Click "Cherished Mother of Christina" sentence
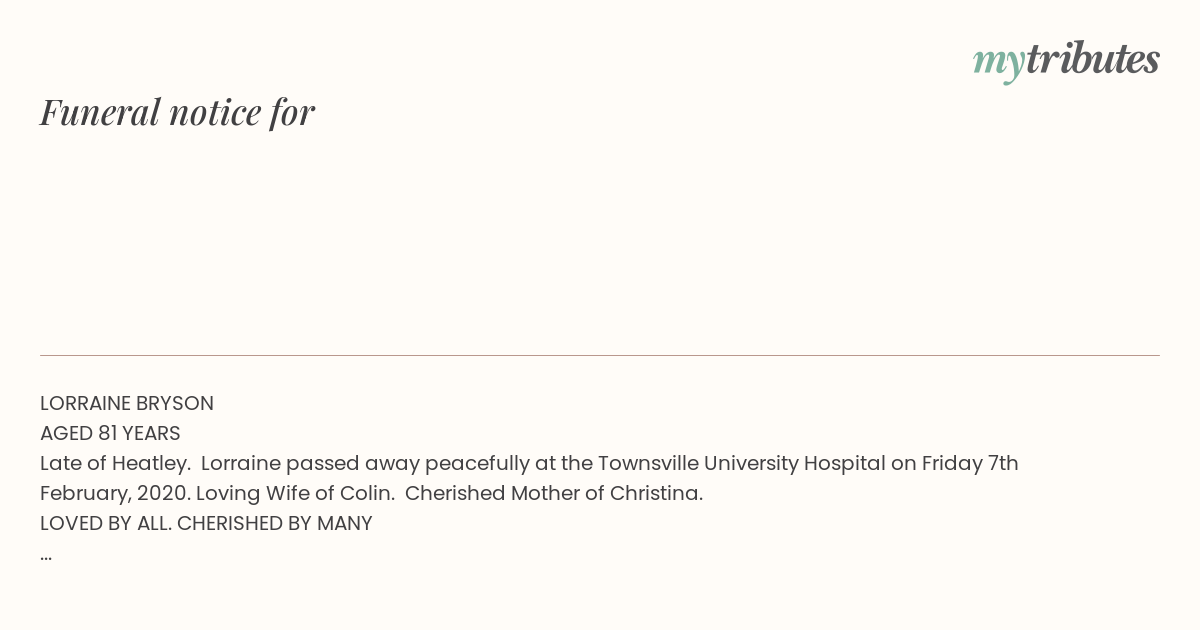Image resolution: width=1200 pixels, height=630 pixels. point(554,494)
